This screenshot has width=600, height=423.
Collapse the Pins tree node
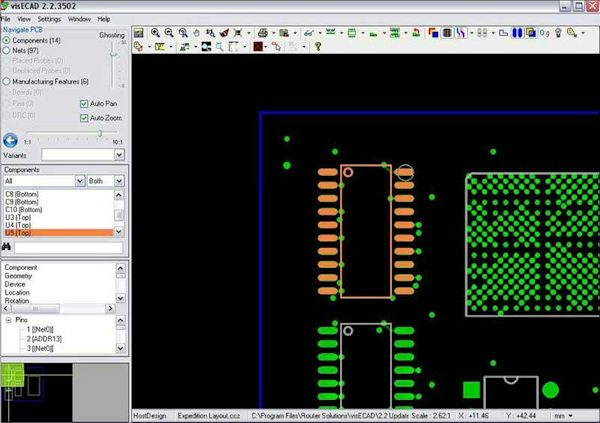pos(8,320)
